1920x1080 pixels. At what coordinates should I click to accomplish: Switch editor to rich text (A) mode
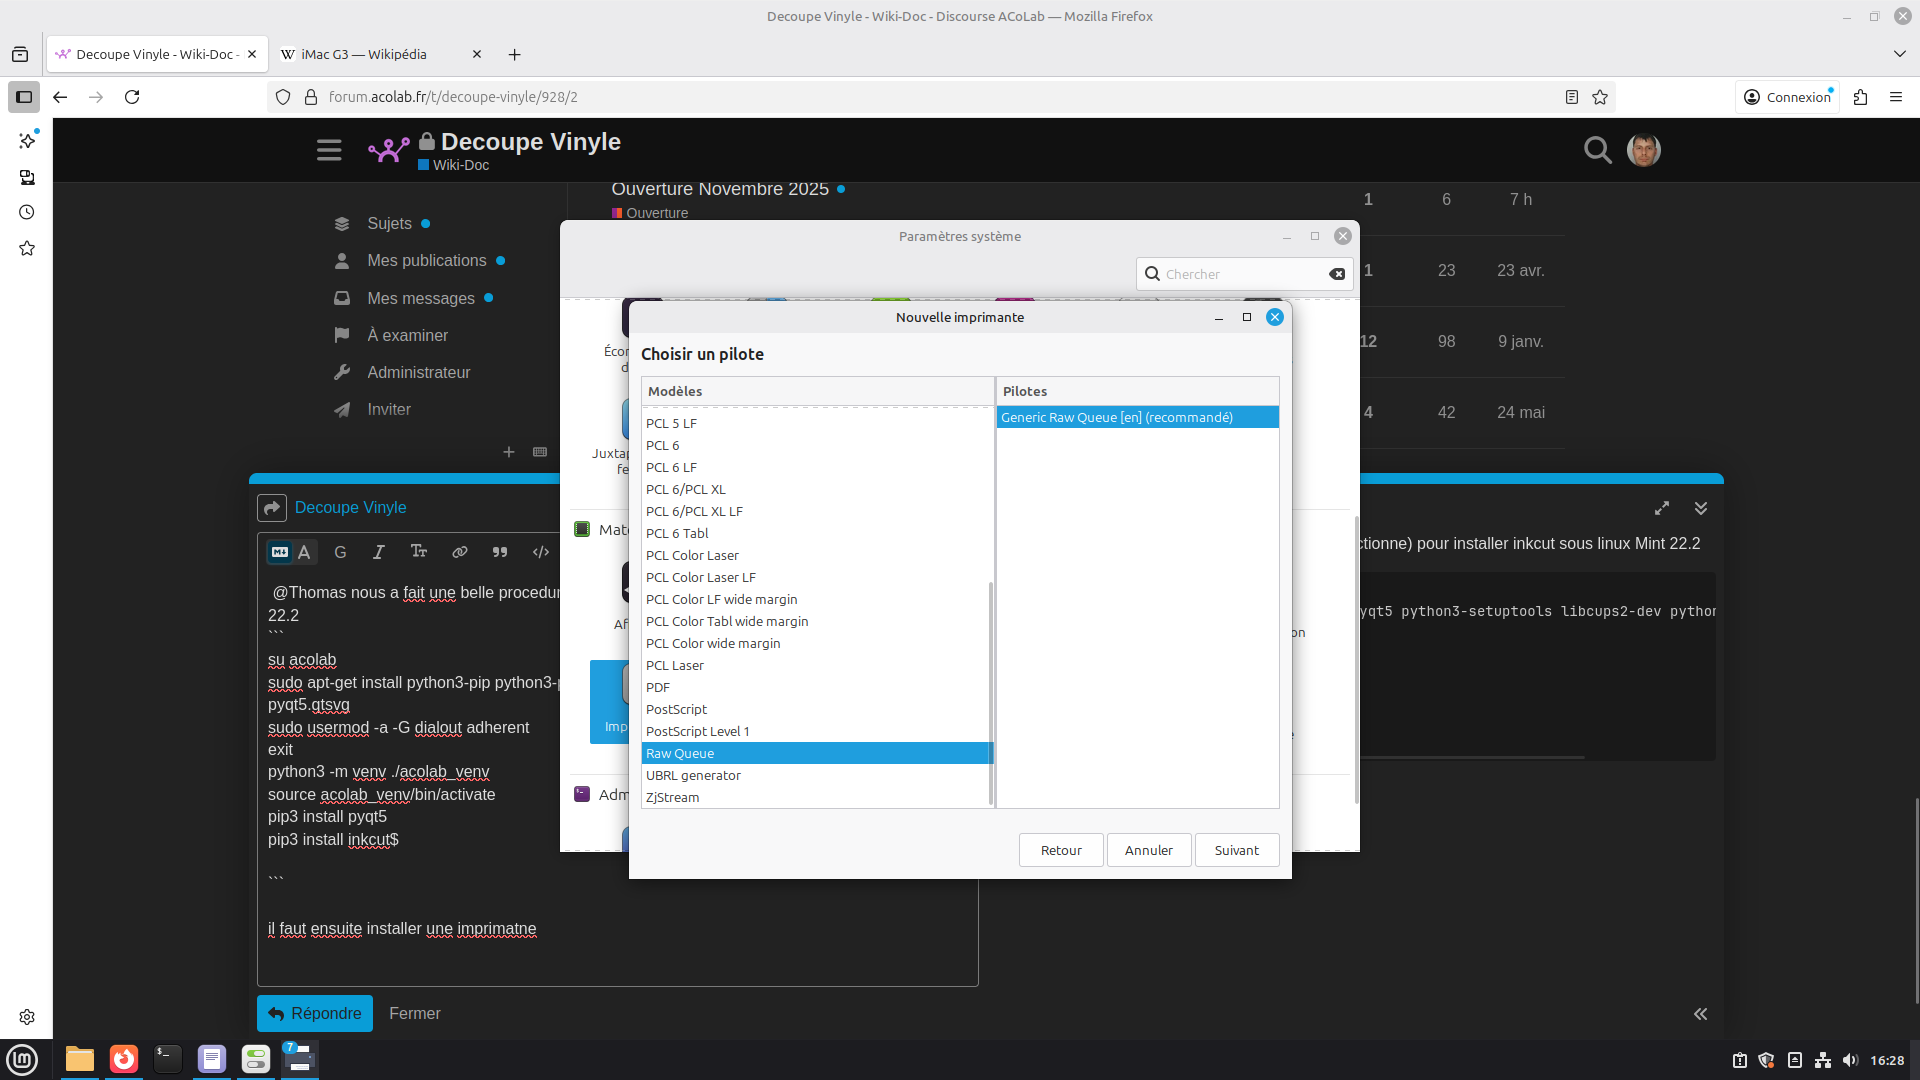[304, 552]
